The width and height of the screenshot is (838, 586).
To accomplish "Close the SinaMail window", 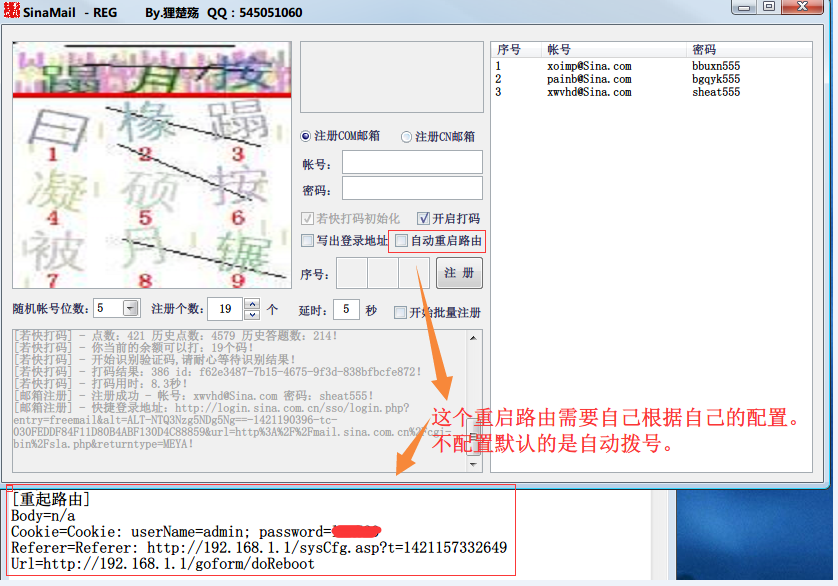I will click(803, 7).
